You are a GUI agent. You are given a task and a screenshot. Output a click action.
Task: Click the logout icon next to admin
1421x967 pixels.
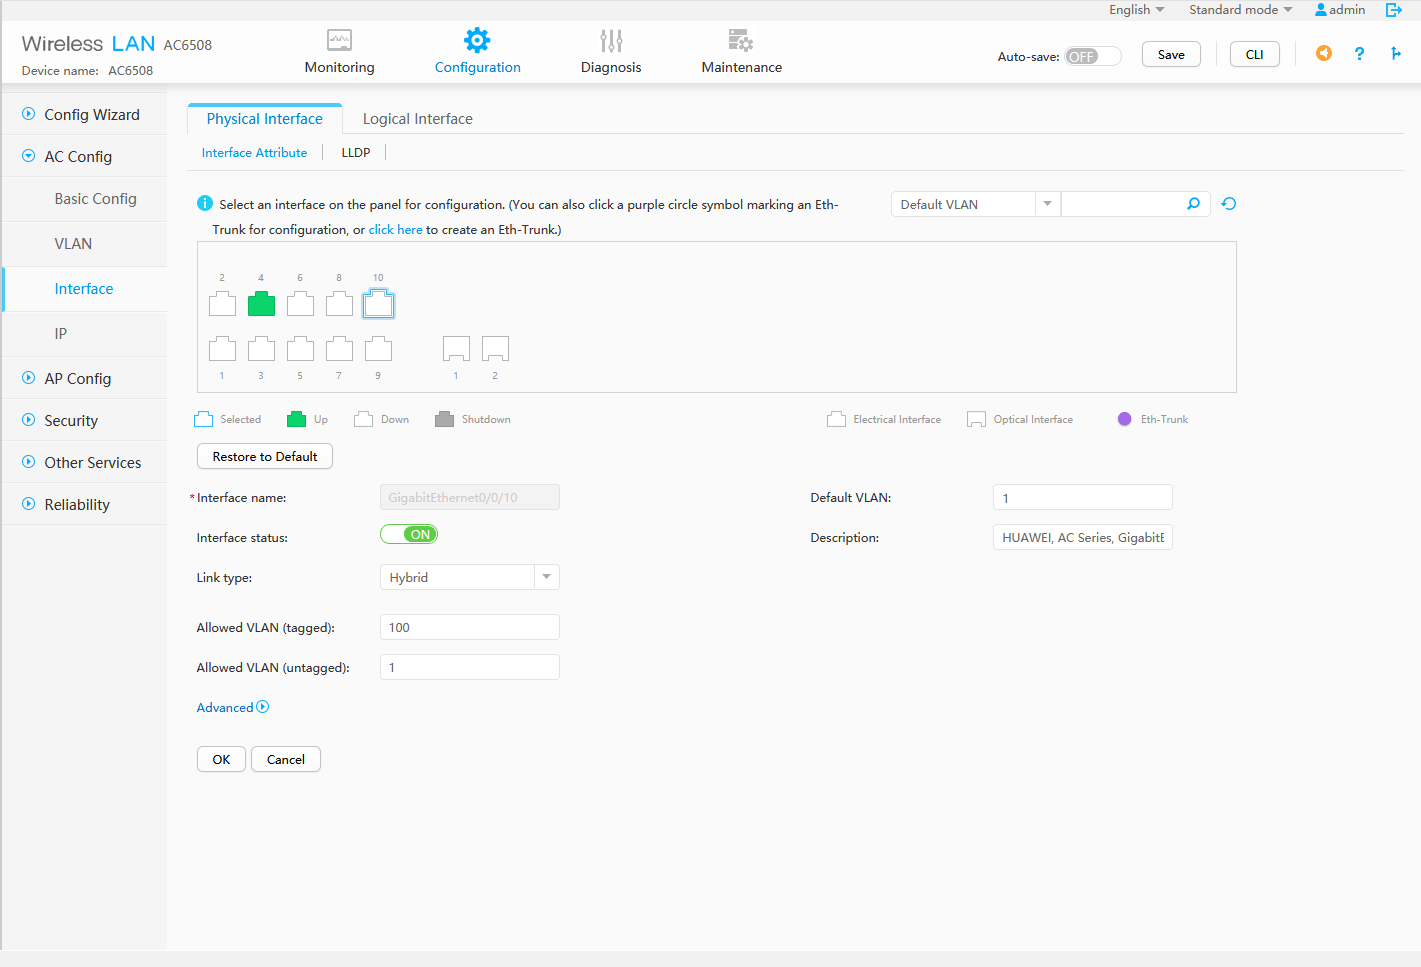point(1394,10)
